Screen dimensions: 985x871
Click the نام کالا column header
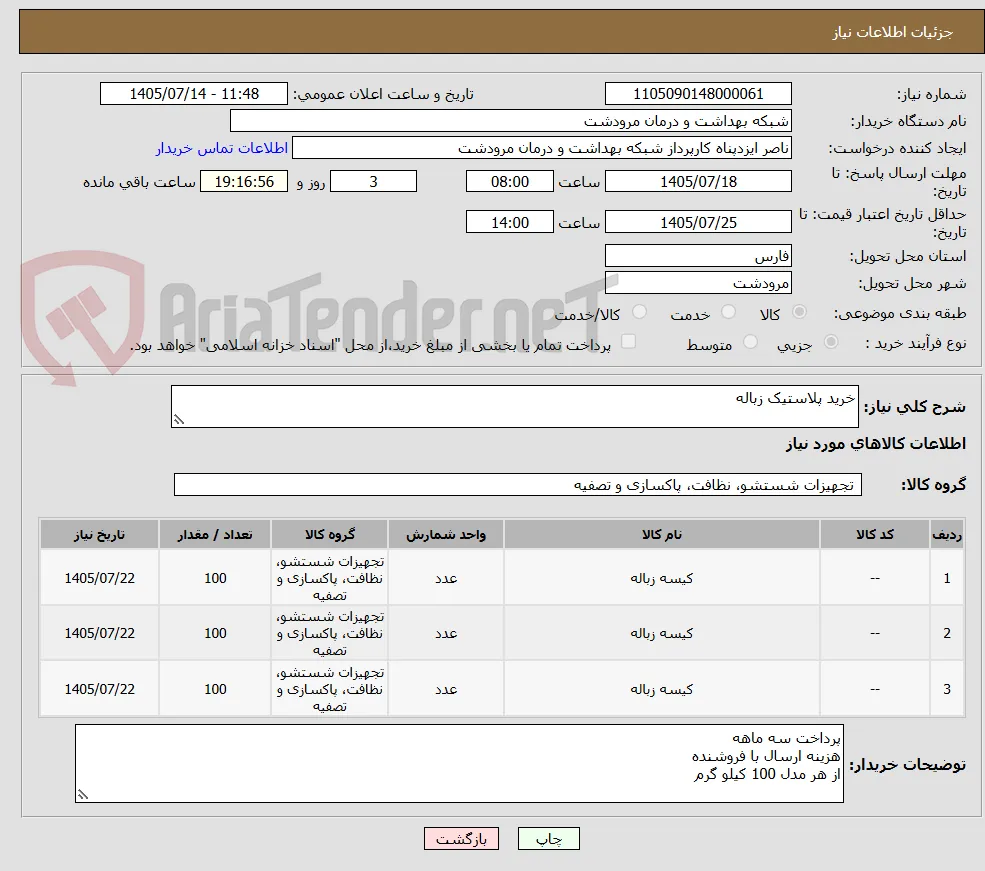pos(661,534)
